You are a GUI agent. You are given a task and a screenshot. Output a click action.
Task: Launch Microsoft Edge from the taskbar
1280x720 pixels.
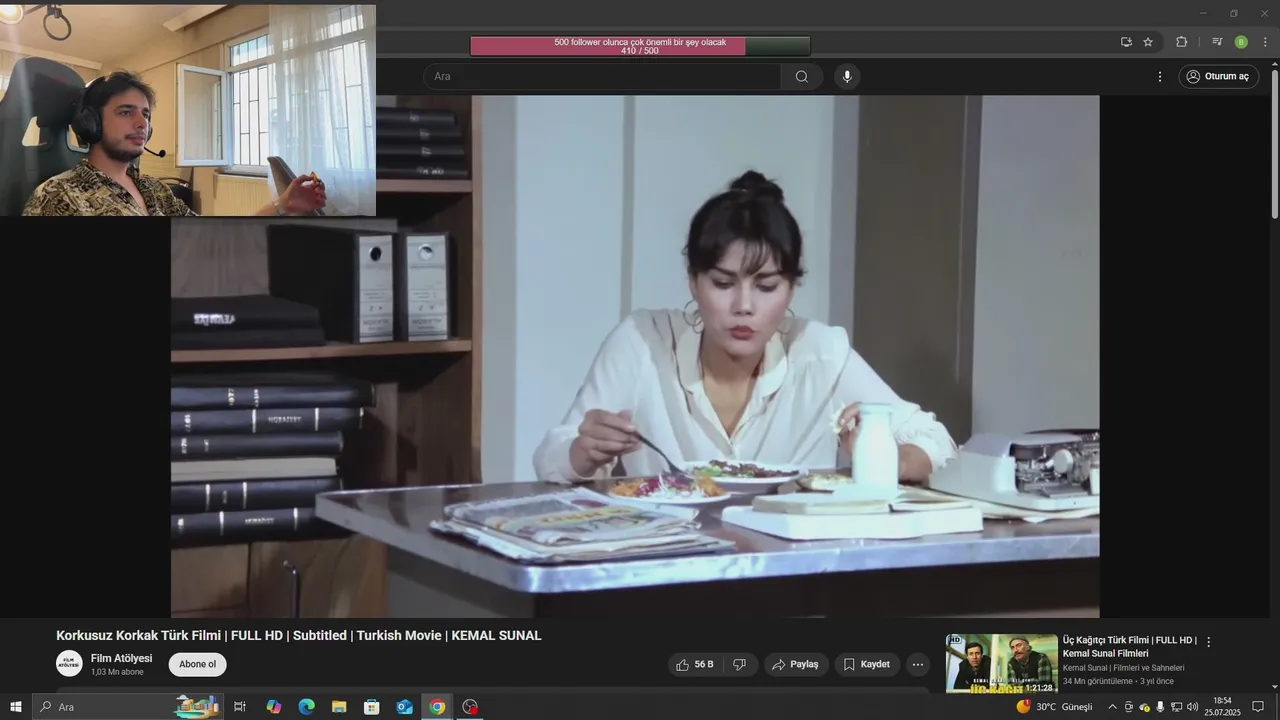point(306,707)
